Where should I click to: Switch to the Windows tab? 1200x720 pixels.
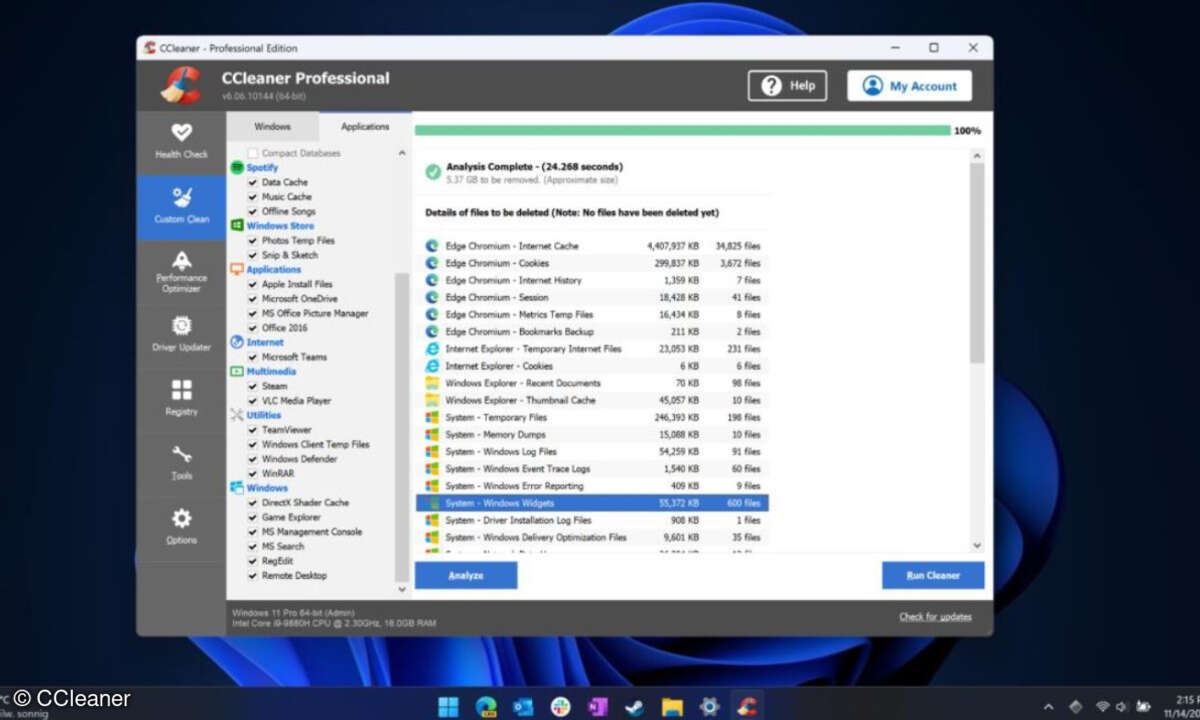coord(272,127)
